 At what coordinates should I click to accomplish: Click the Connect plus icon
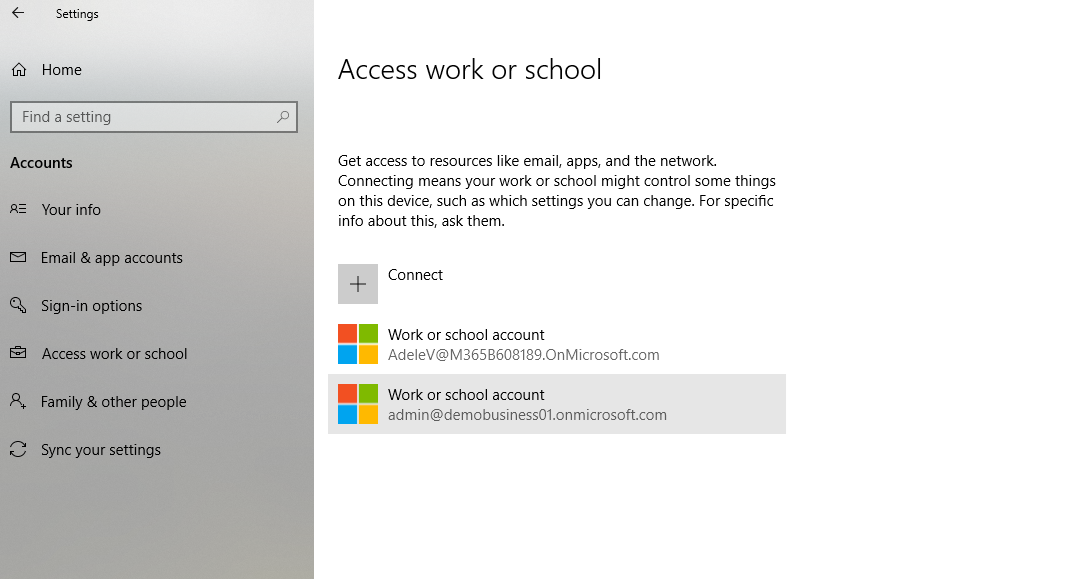[358, 284]
